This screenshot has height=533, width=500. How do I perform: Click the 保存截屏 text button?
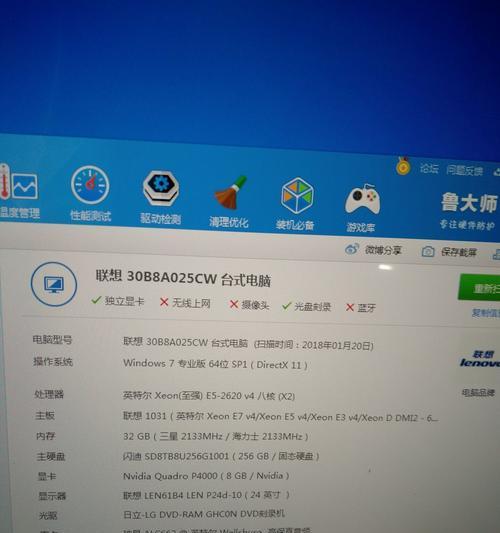point(459,252)
